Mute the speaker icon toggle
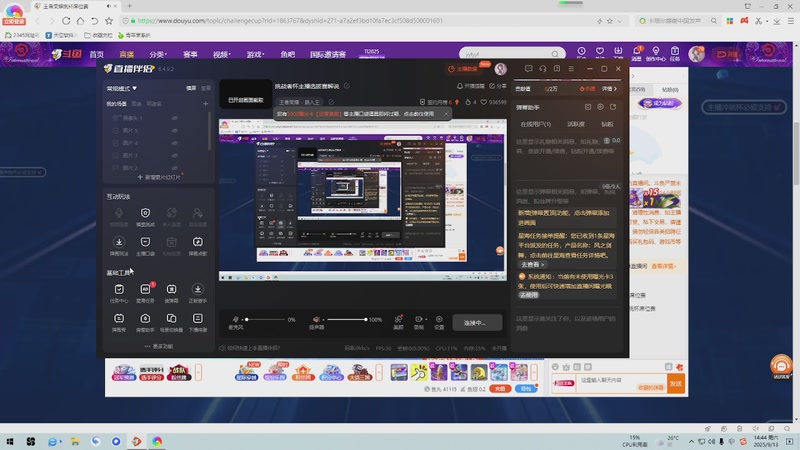 [316, 319]
